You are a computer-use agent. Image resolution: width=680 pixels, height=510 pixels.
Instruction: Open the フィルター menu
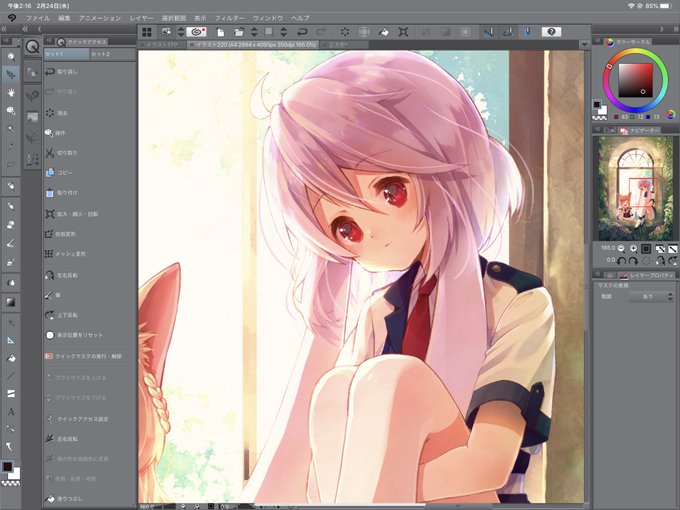230,18
